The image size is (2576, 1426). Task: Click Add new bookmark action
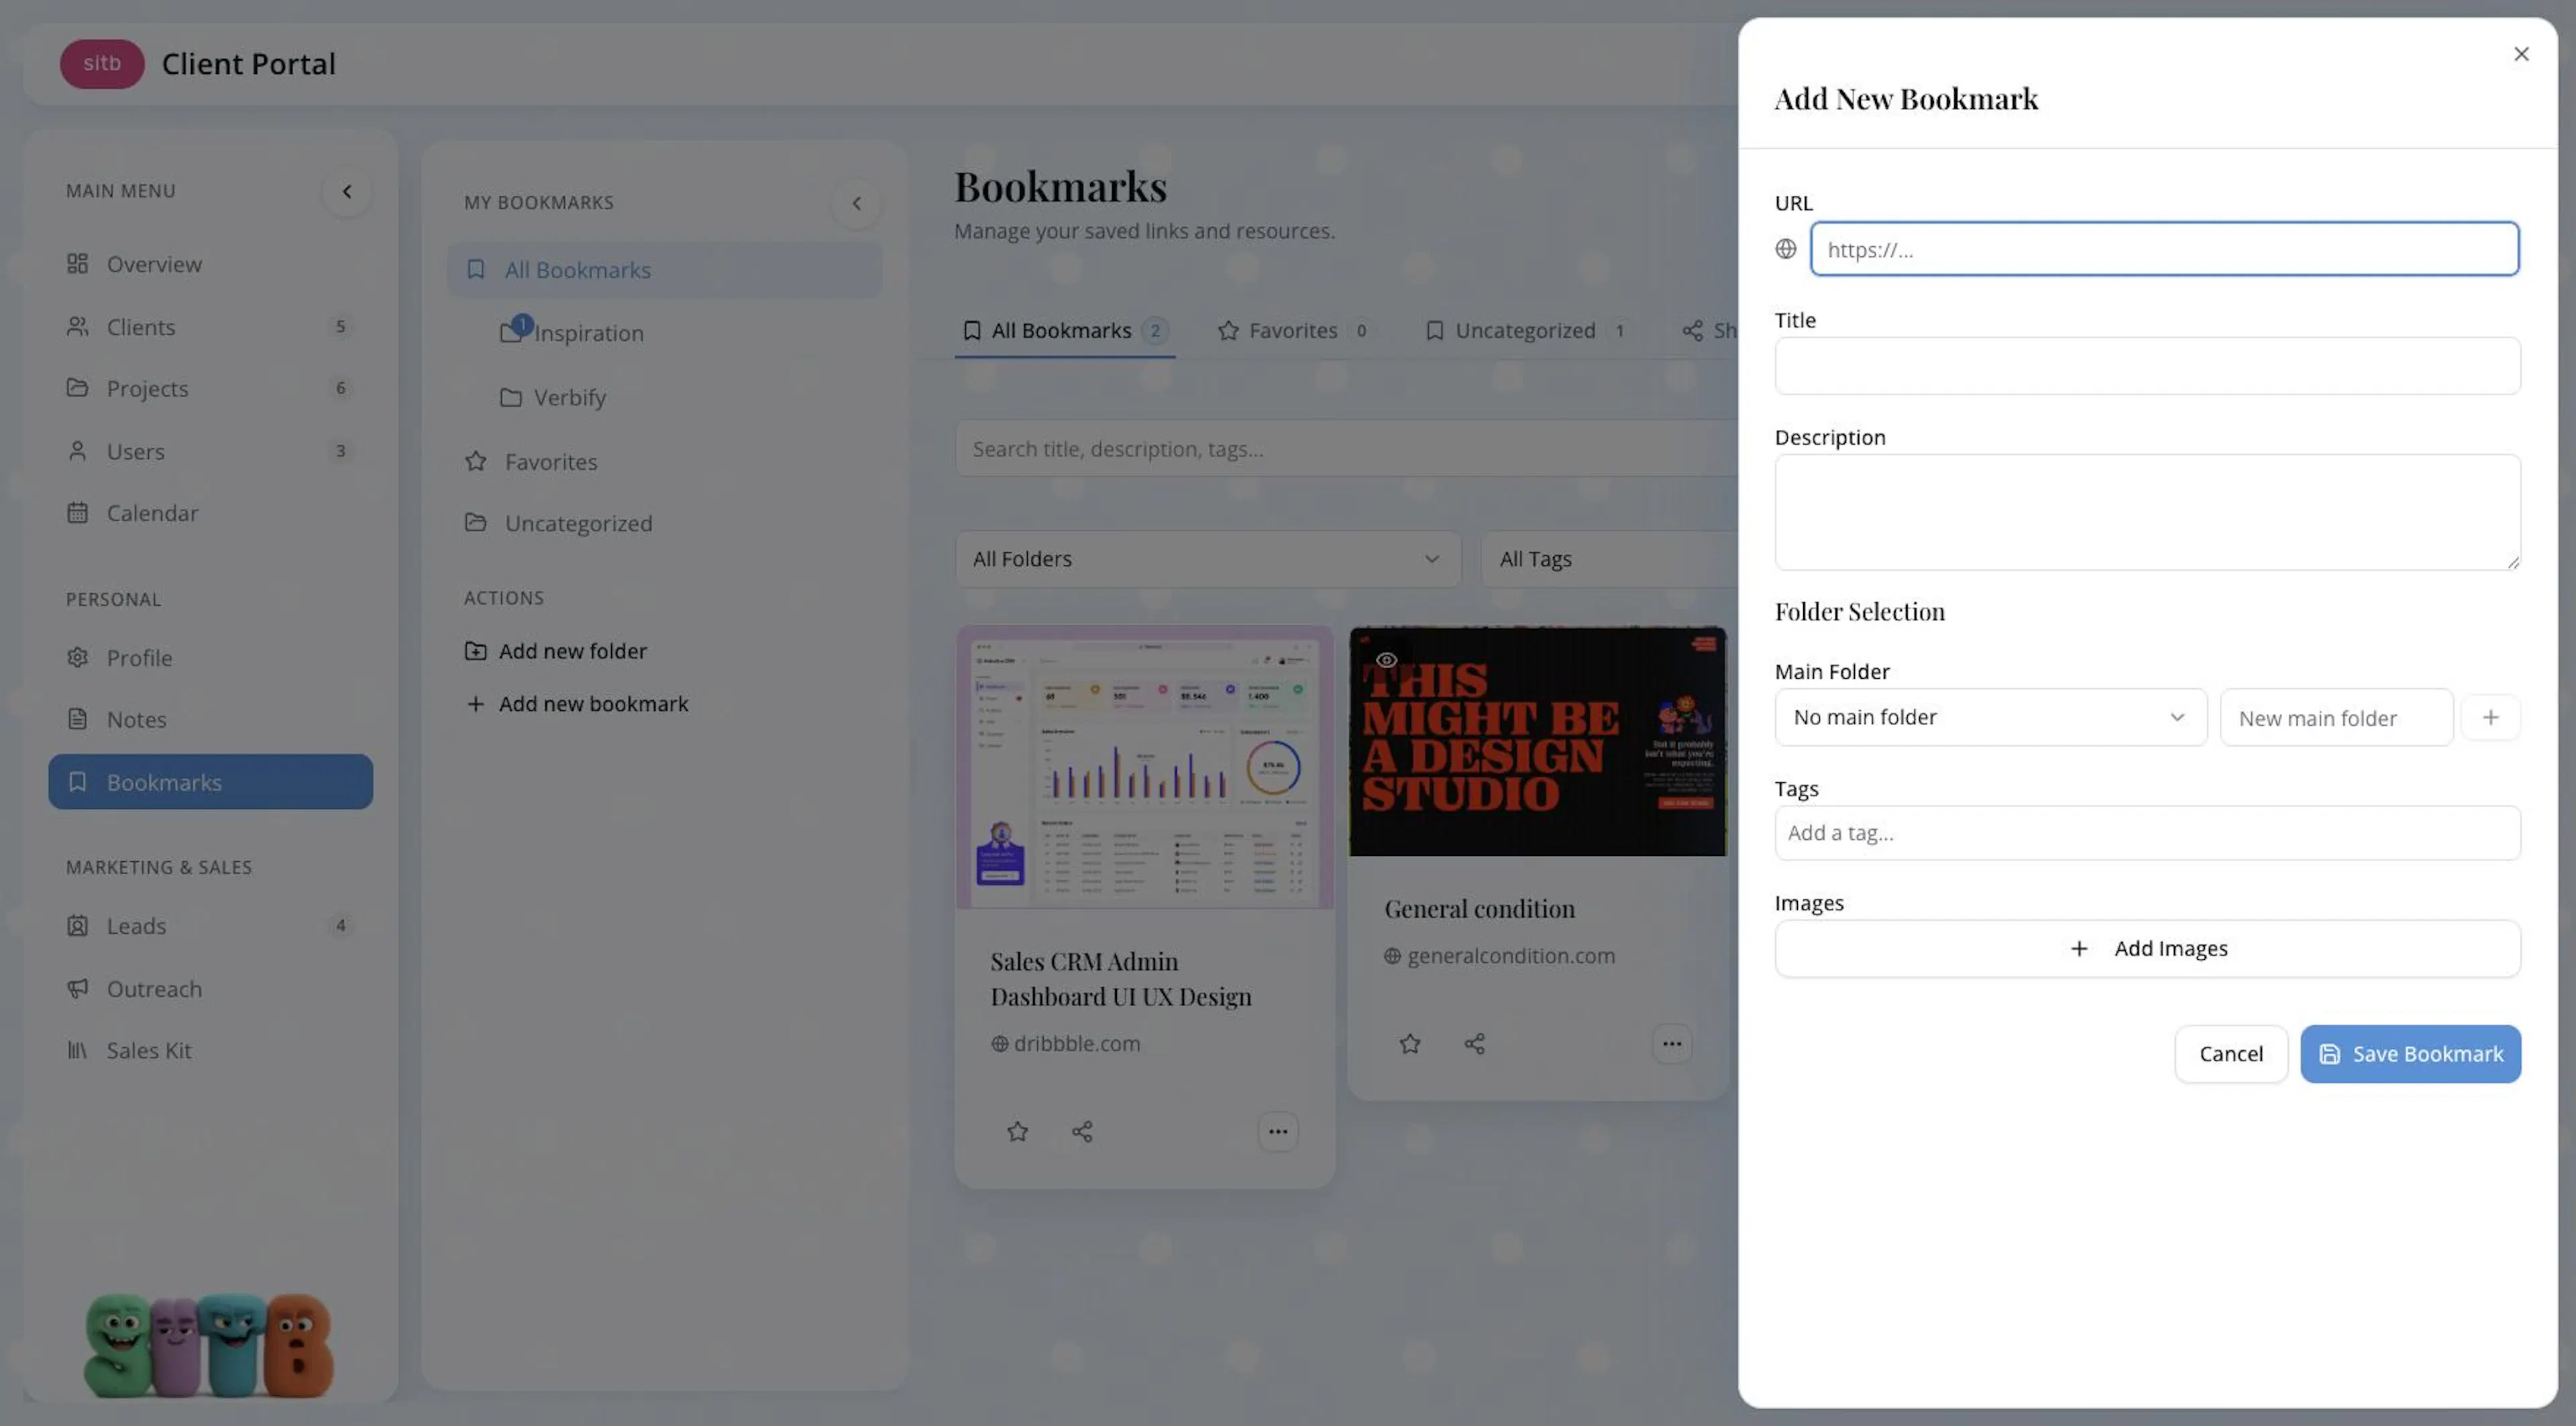tap(577, 704)
